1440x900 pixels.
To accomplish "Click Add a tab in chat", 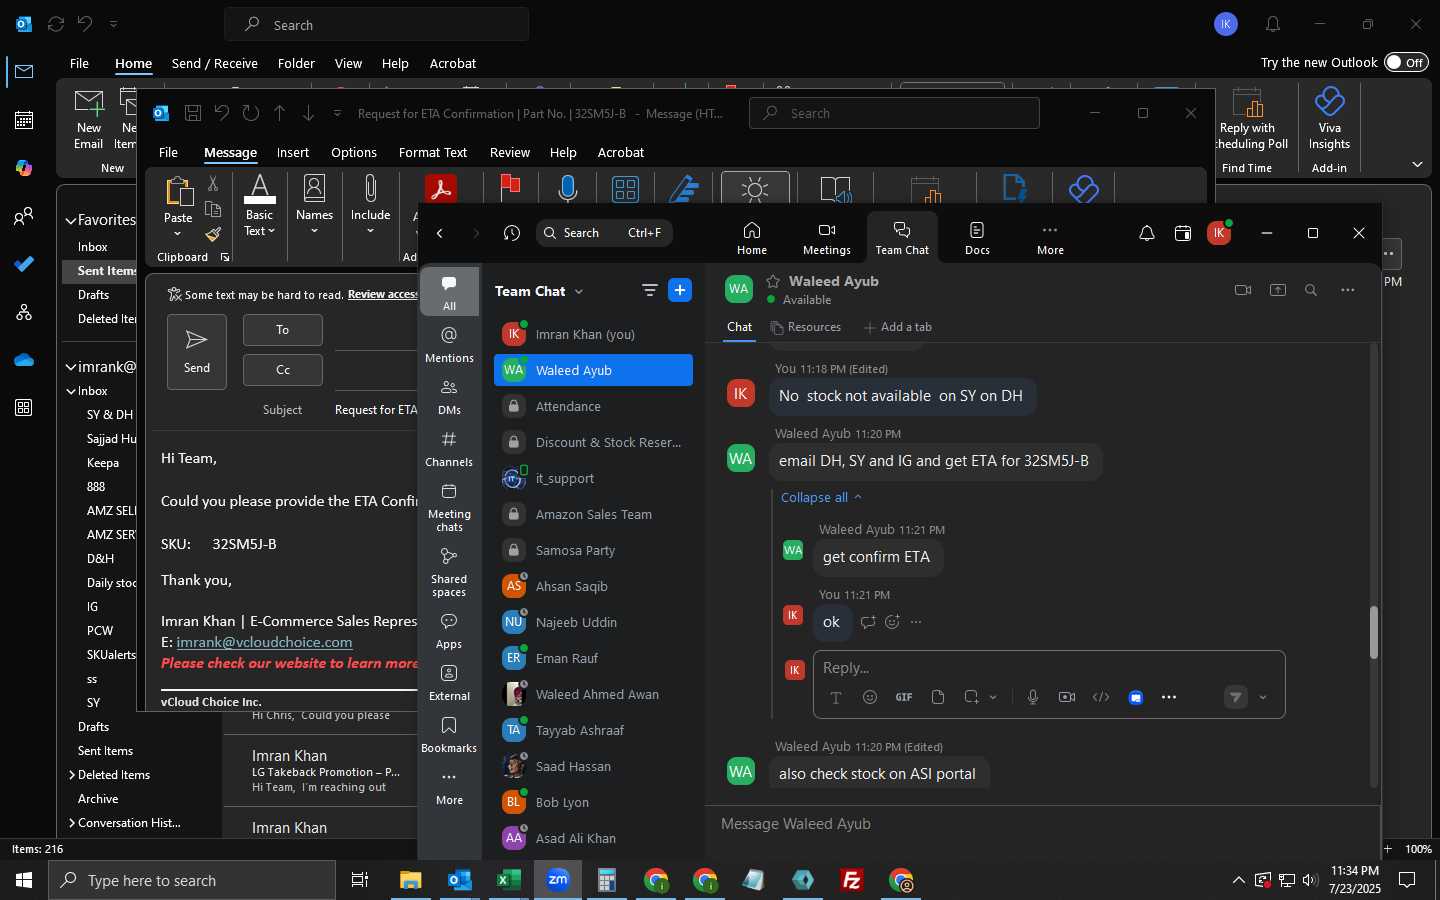I will [x=898, y=327].
